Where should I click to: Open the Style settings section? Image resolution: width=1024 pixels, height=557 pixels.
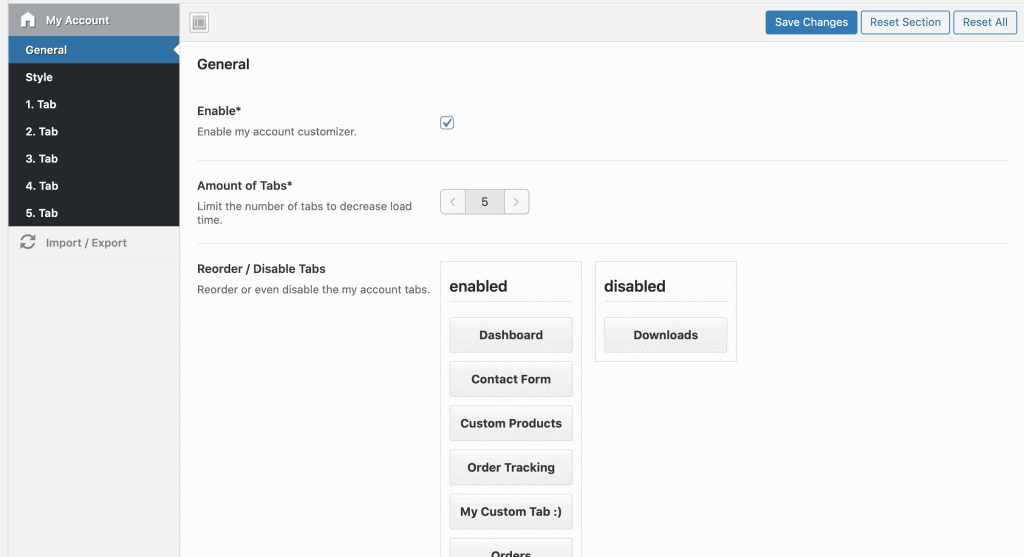93,77
